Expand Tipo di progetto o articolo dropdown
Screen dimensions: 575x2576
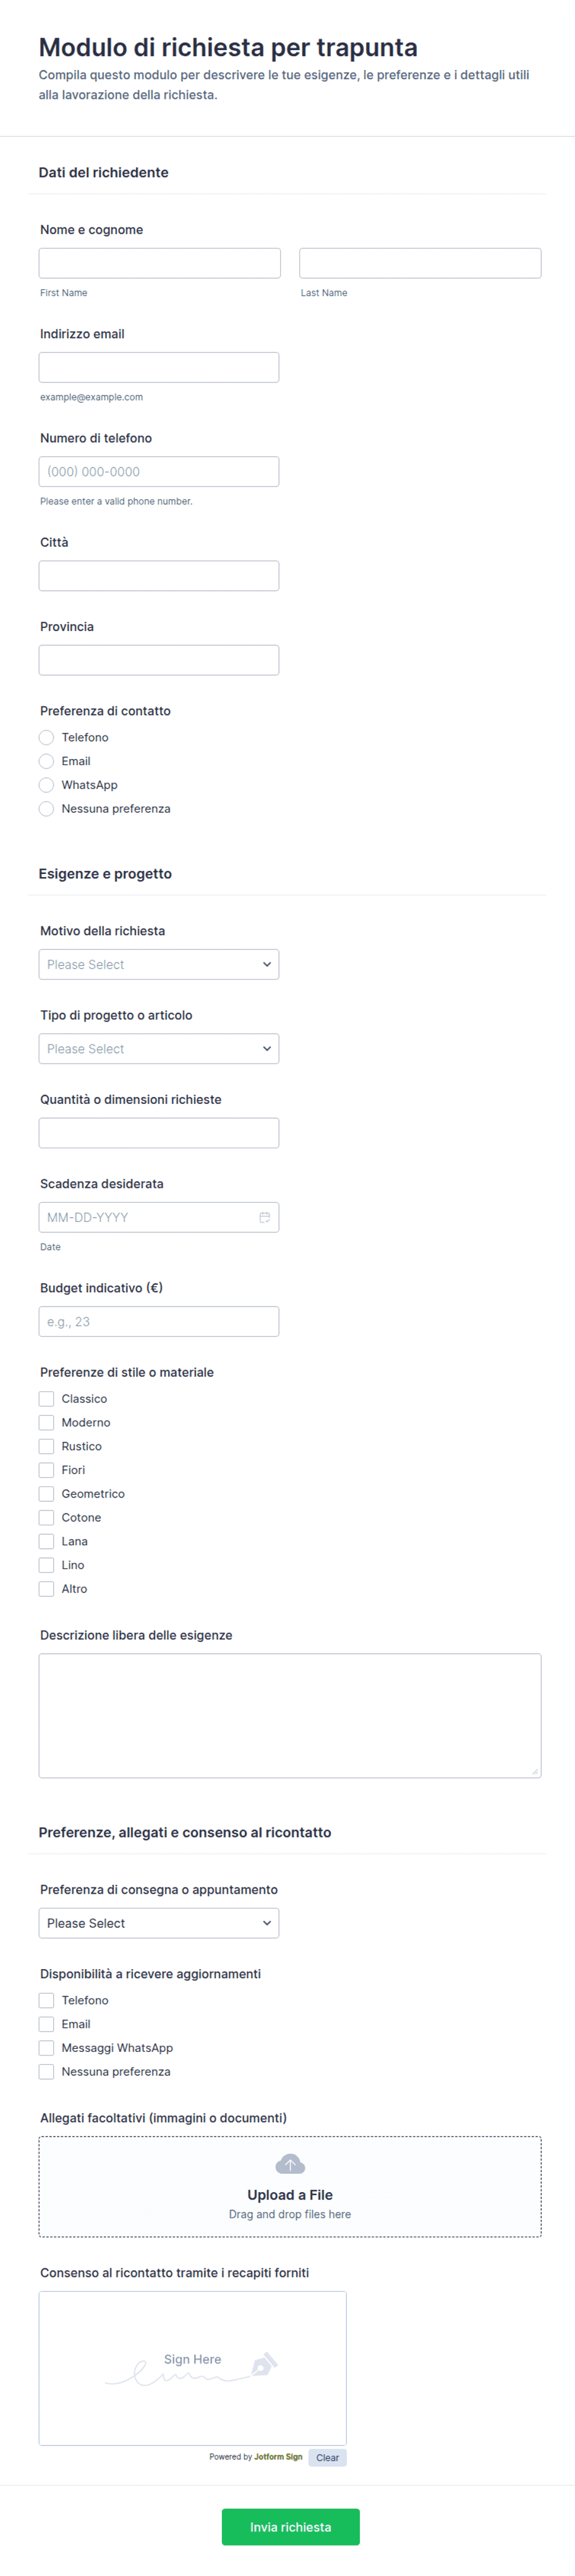pyautogui.click(x=159, y=1049)
